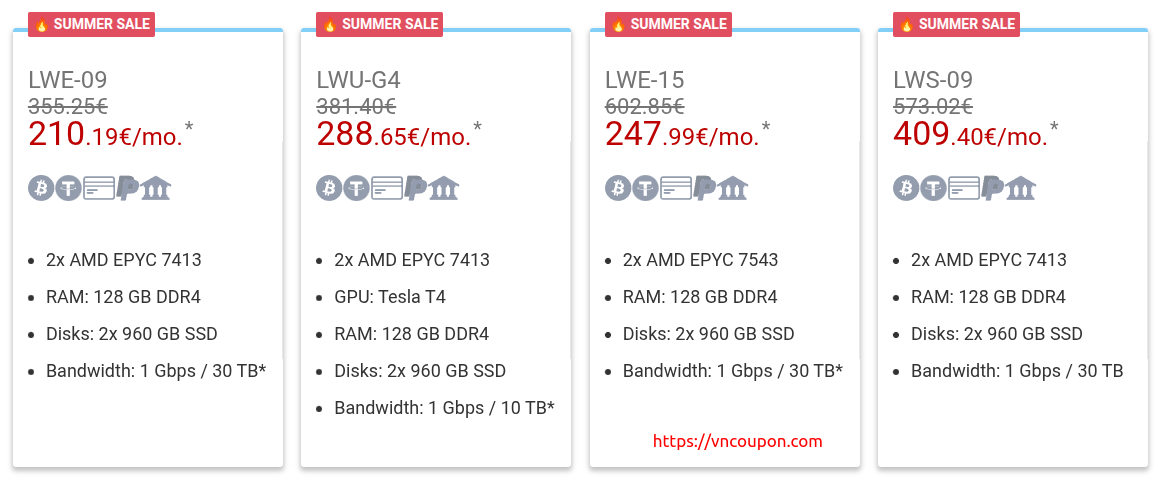
Task: Click the Tether icon on LWS-09 card
Action: [x=935, y=188]
